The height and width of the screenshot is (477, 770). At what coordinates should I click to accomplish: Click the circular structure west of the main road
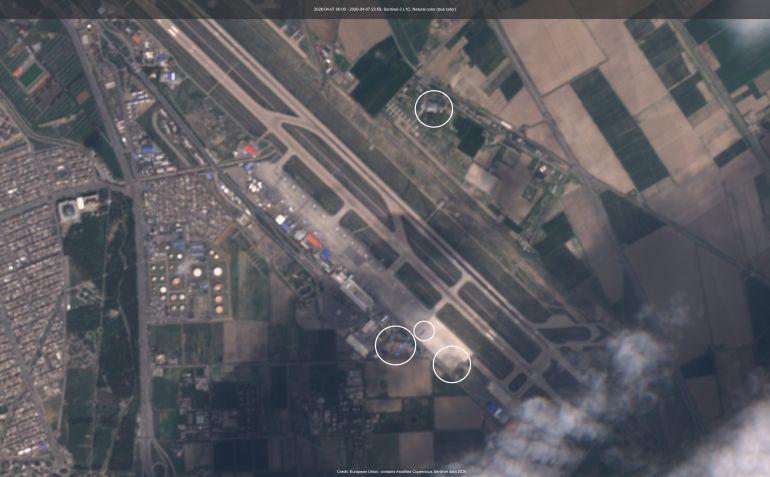(x=69, y=211)
